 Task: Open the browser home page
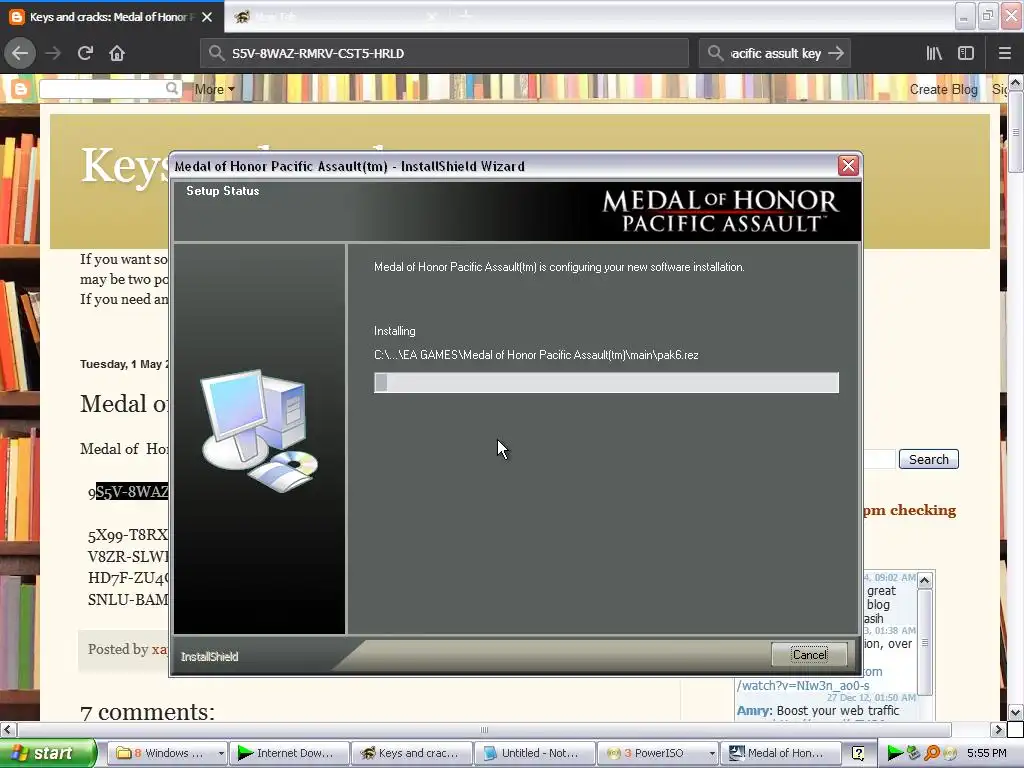coord(117,53)
